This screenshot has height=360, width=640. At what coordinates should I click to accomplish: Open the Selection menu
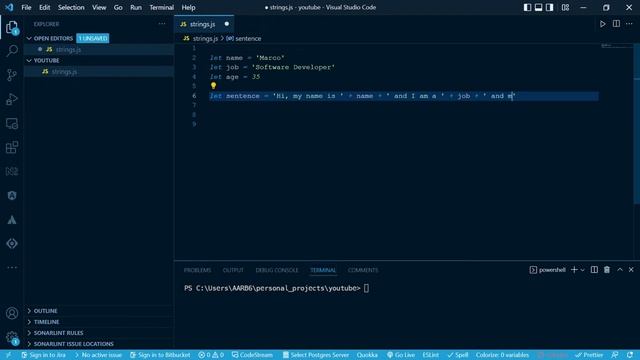71,7
